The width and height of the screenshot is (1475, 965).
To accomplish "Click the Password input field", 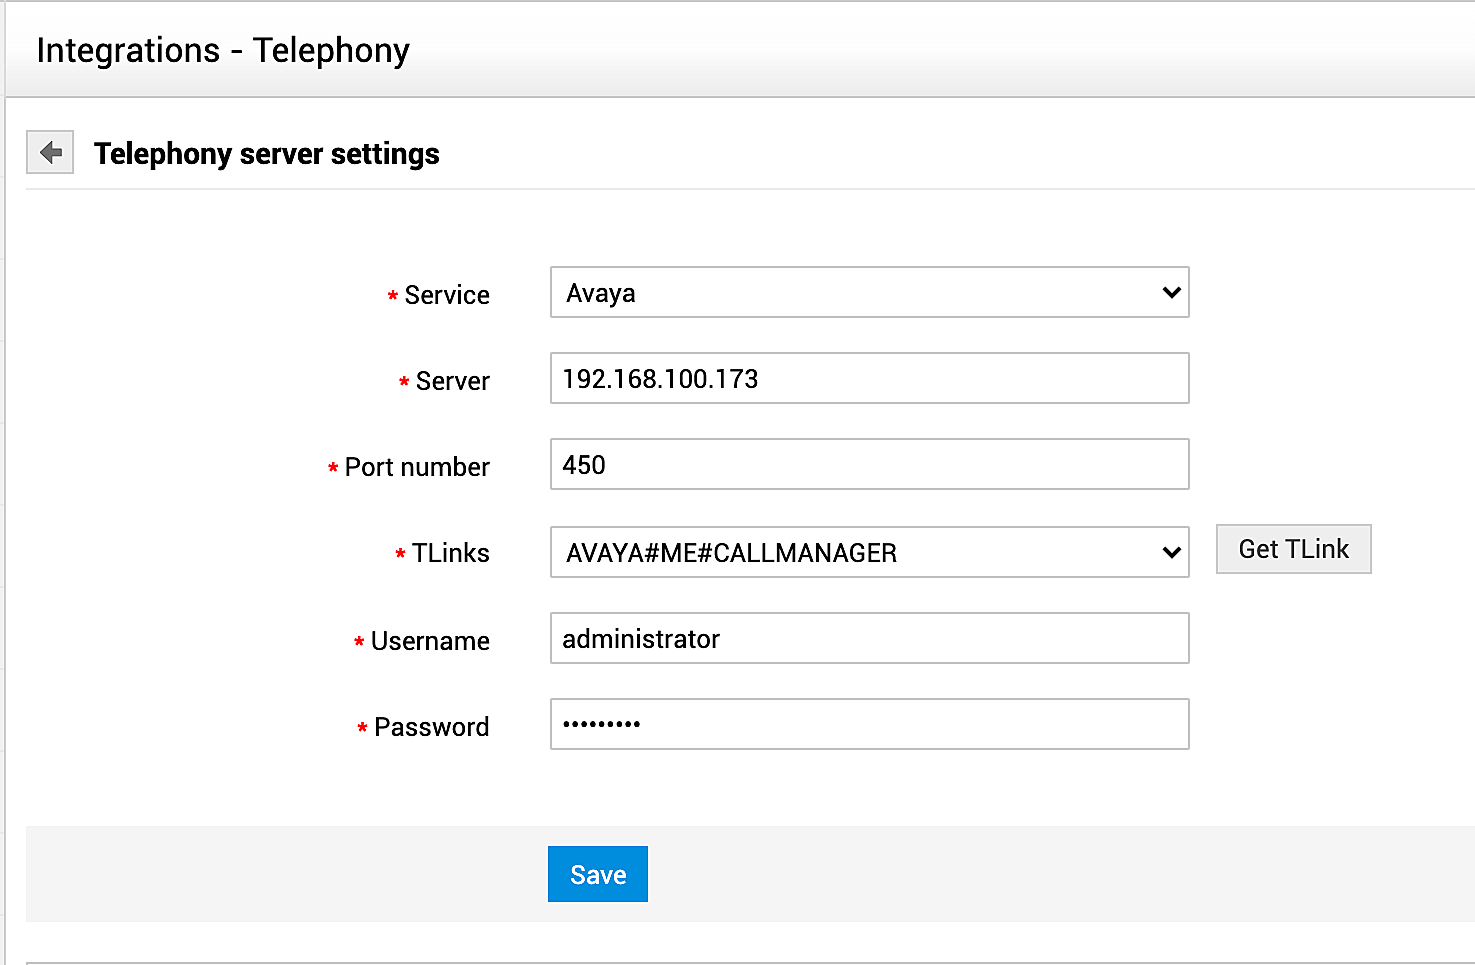I will coord(869,725).
